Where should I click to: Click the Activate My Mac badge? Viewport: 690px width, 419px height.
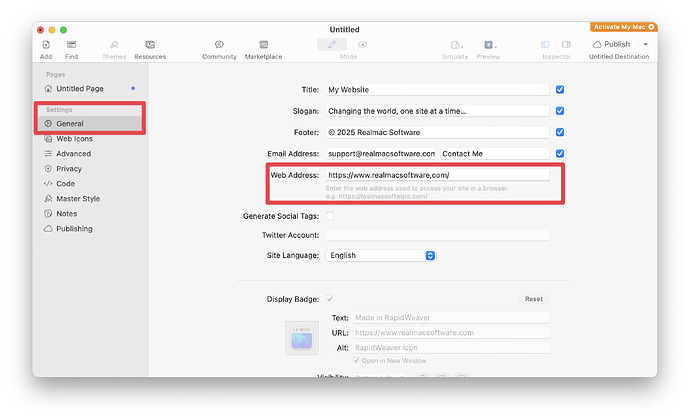click(624, 27)
